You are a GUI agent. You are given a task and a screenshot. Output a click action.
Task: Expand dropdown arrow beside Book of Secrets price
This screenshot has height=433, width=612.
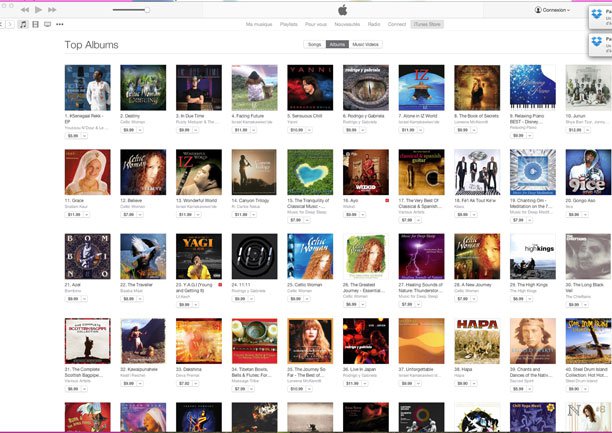(474, 130)
